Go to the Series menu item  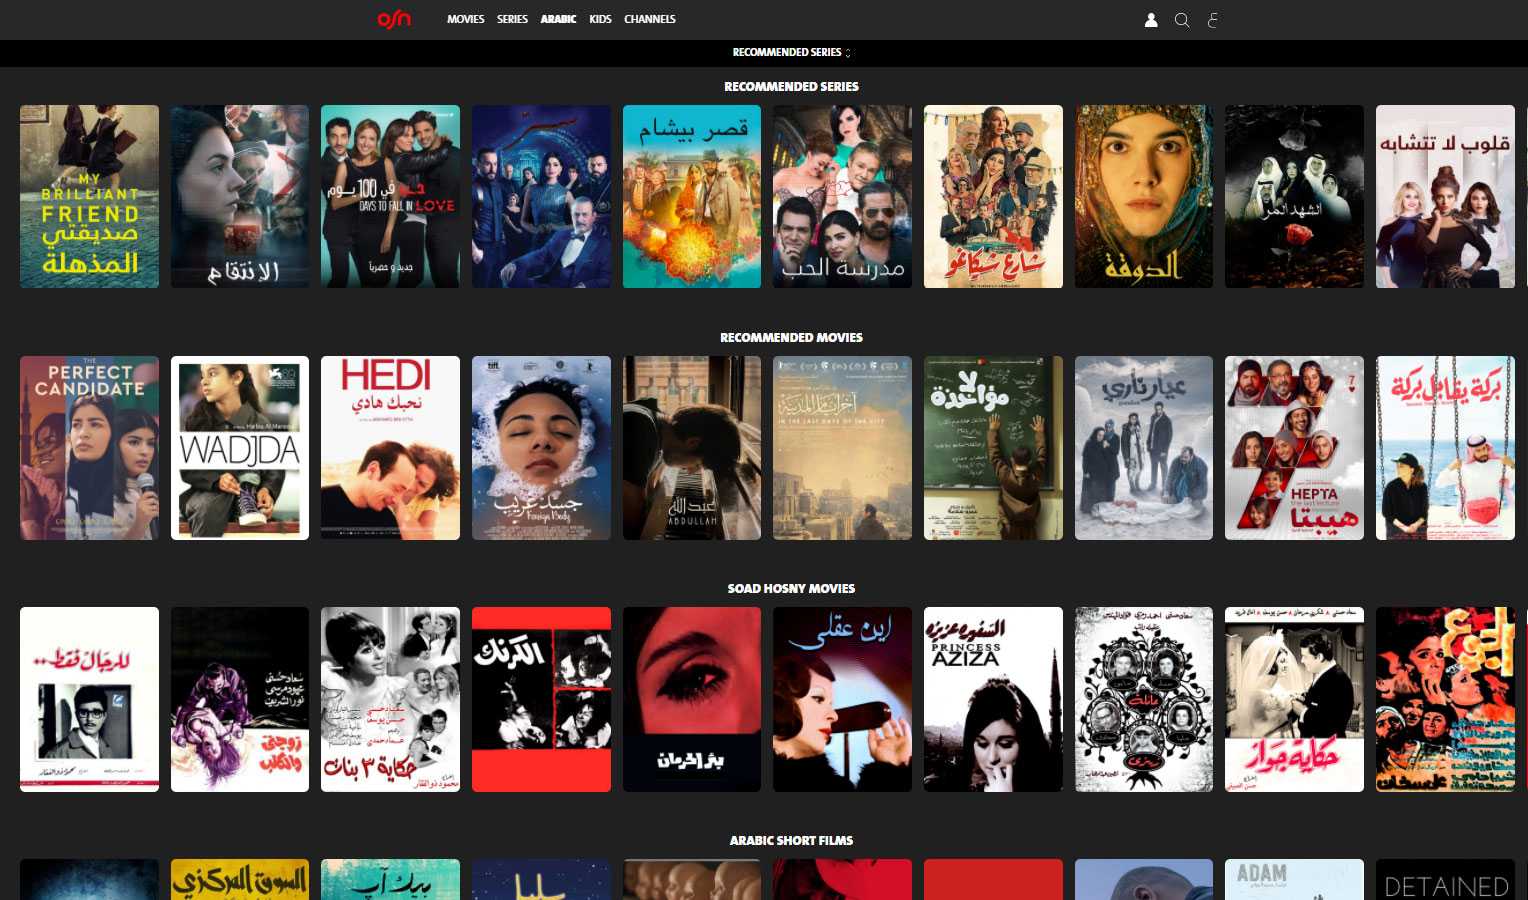(512, 19)
